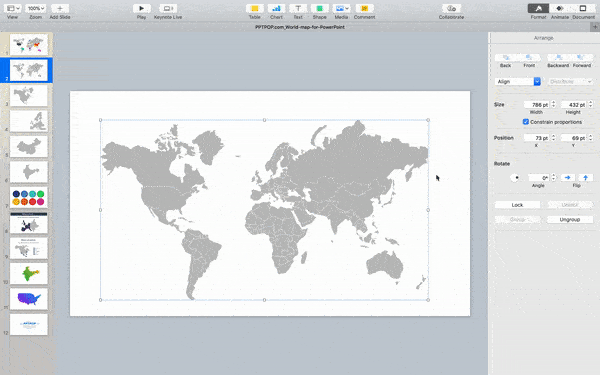This screenshot has height=375, width=600.
Task: Open the Zoom percentage dropdown
Action: [x=36, y=8]
